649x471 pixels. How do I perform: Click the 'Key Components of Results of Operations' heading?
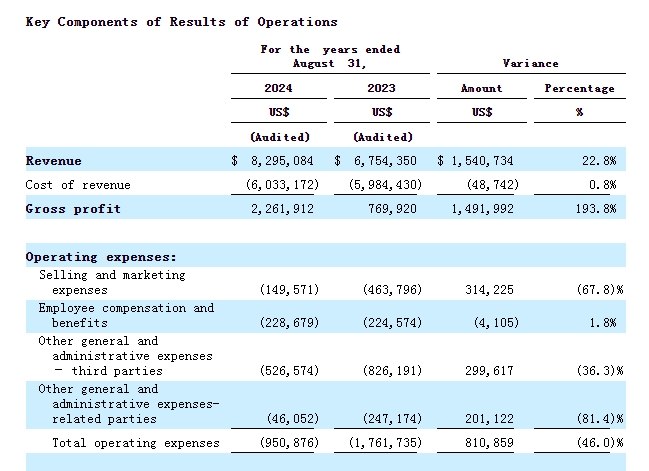181,22
